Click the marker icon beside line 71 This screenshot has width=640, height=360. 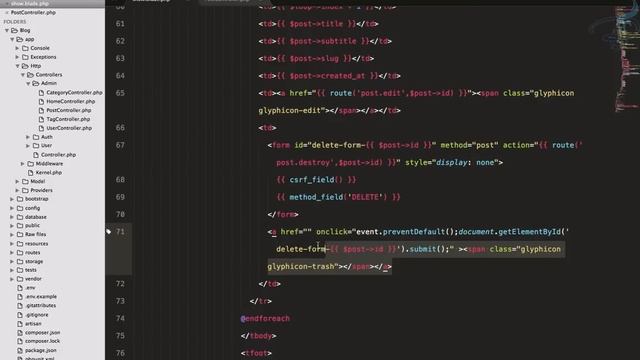(109, 232)
